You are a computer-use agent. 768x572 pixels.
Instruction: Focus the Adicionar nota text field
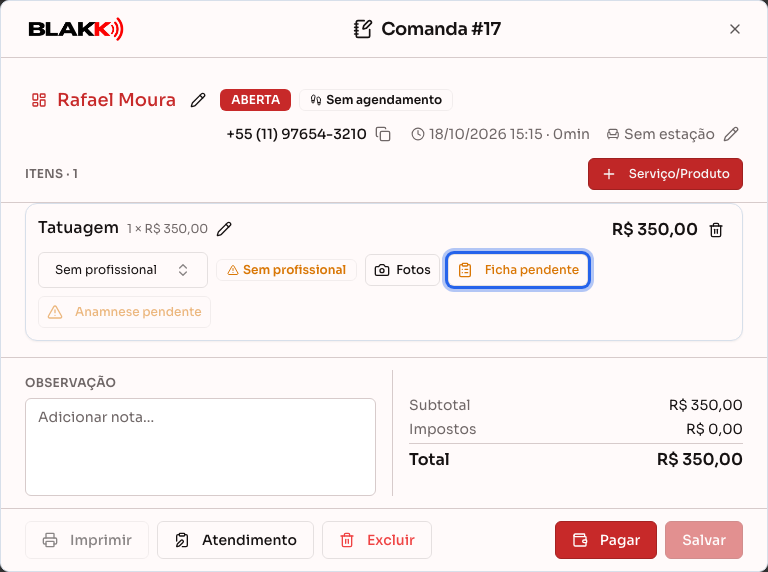(200, 447)
